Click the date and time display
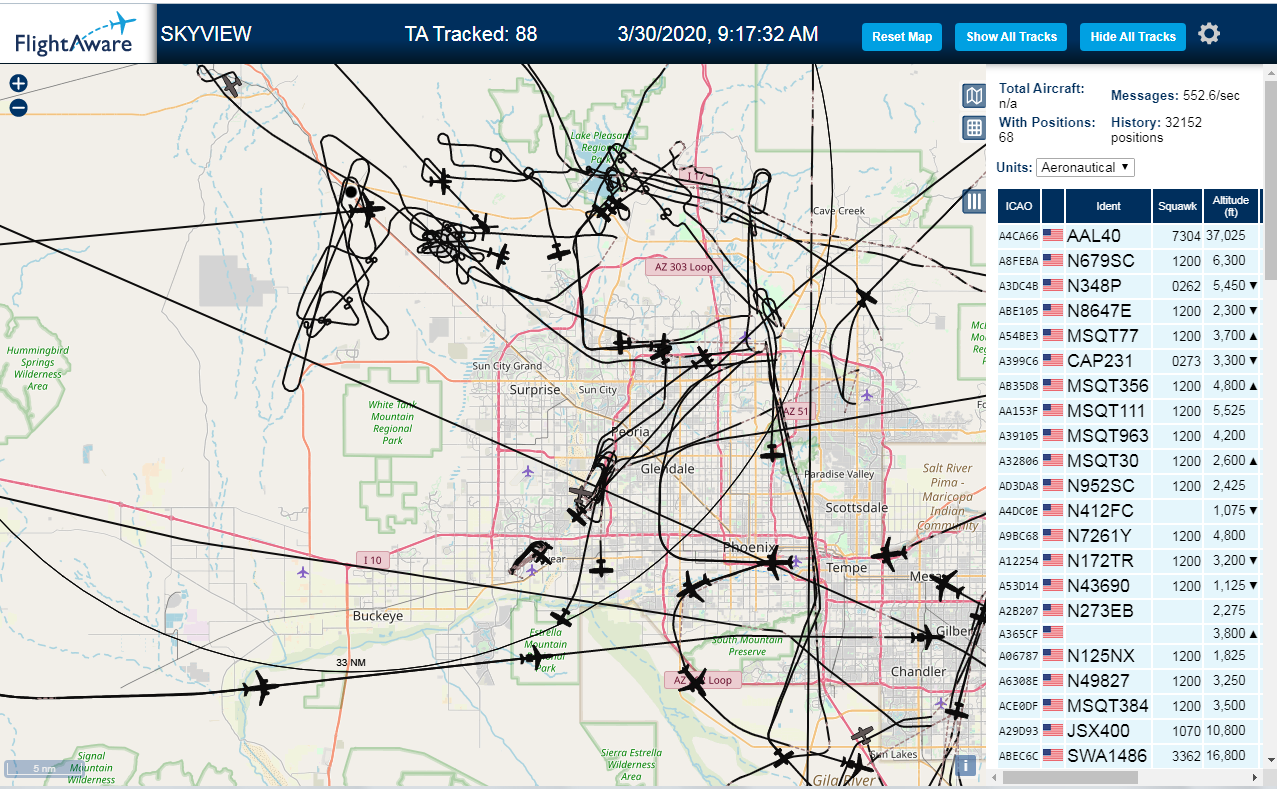This screenshot has height=789, width=1277. (x=718, y=34)
